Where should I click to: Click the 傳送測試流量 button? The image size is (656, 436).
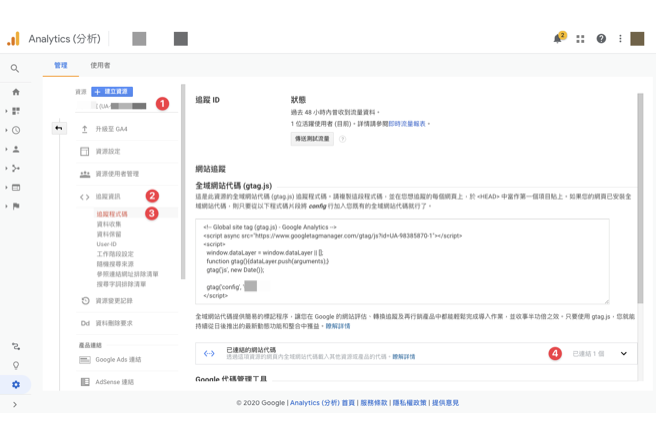click(312, 139)
